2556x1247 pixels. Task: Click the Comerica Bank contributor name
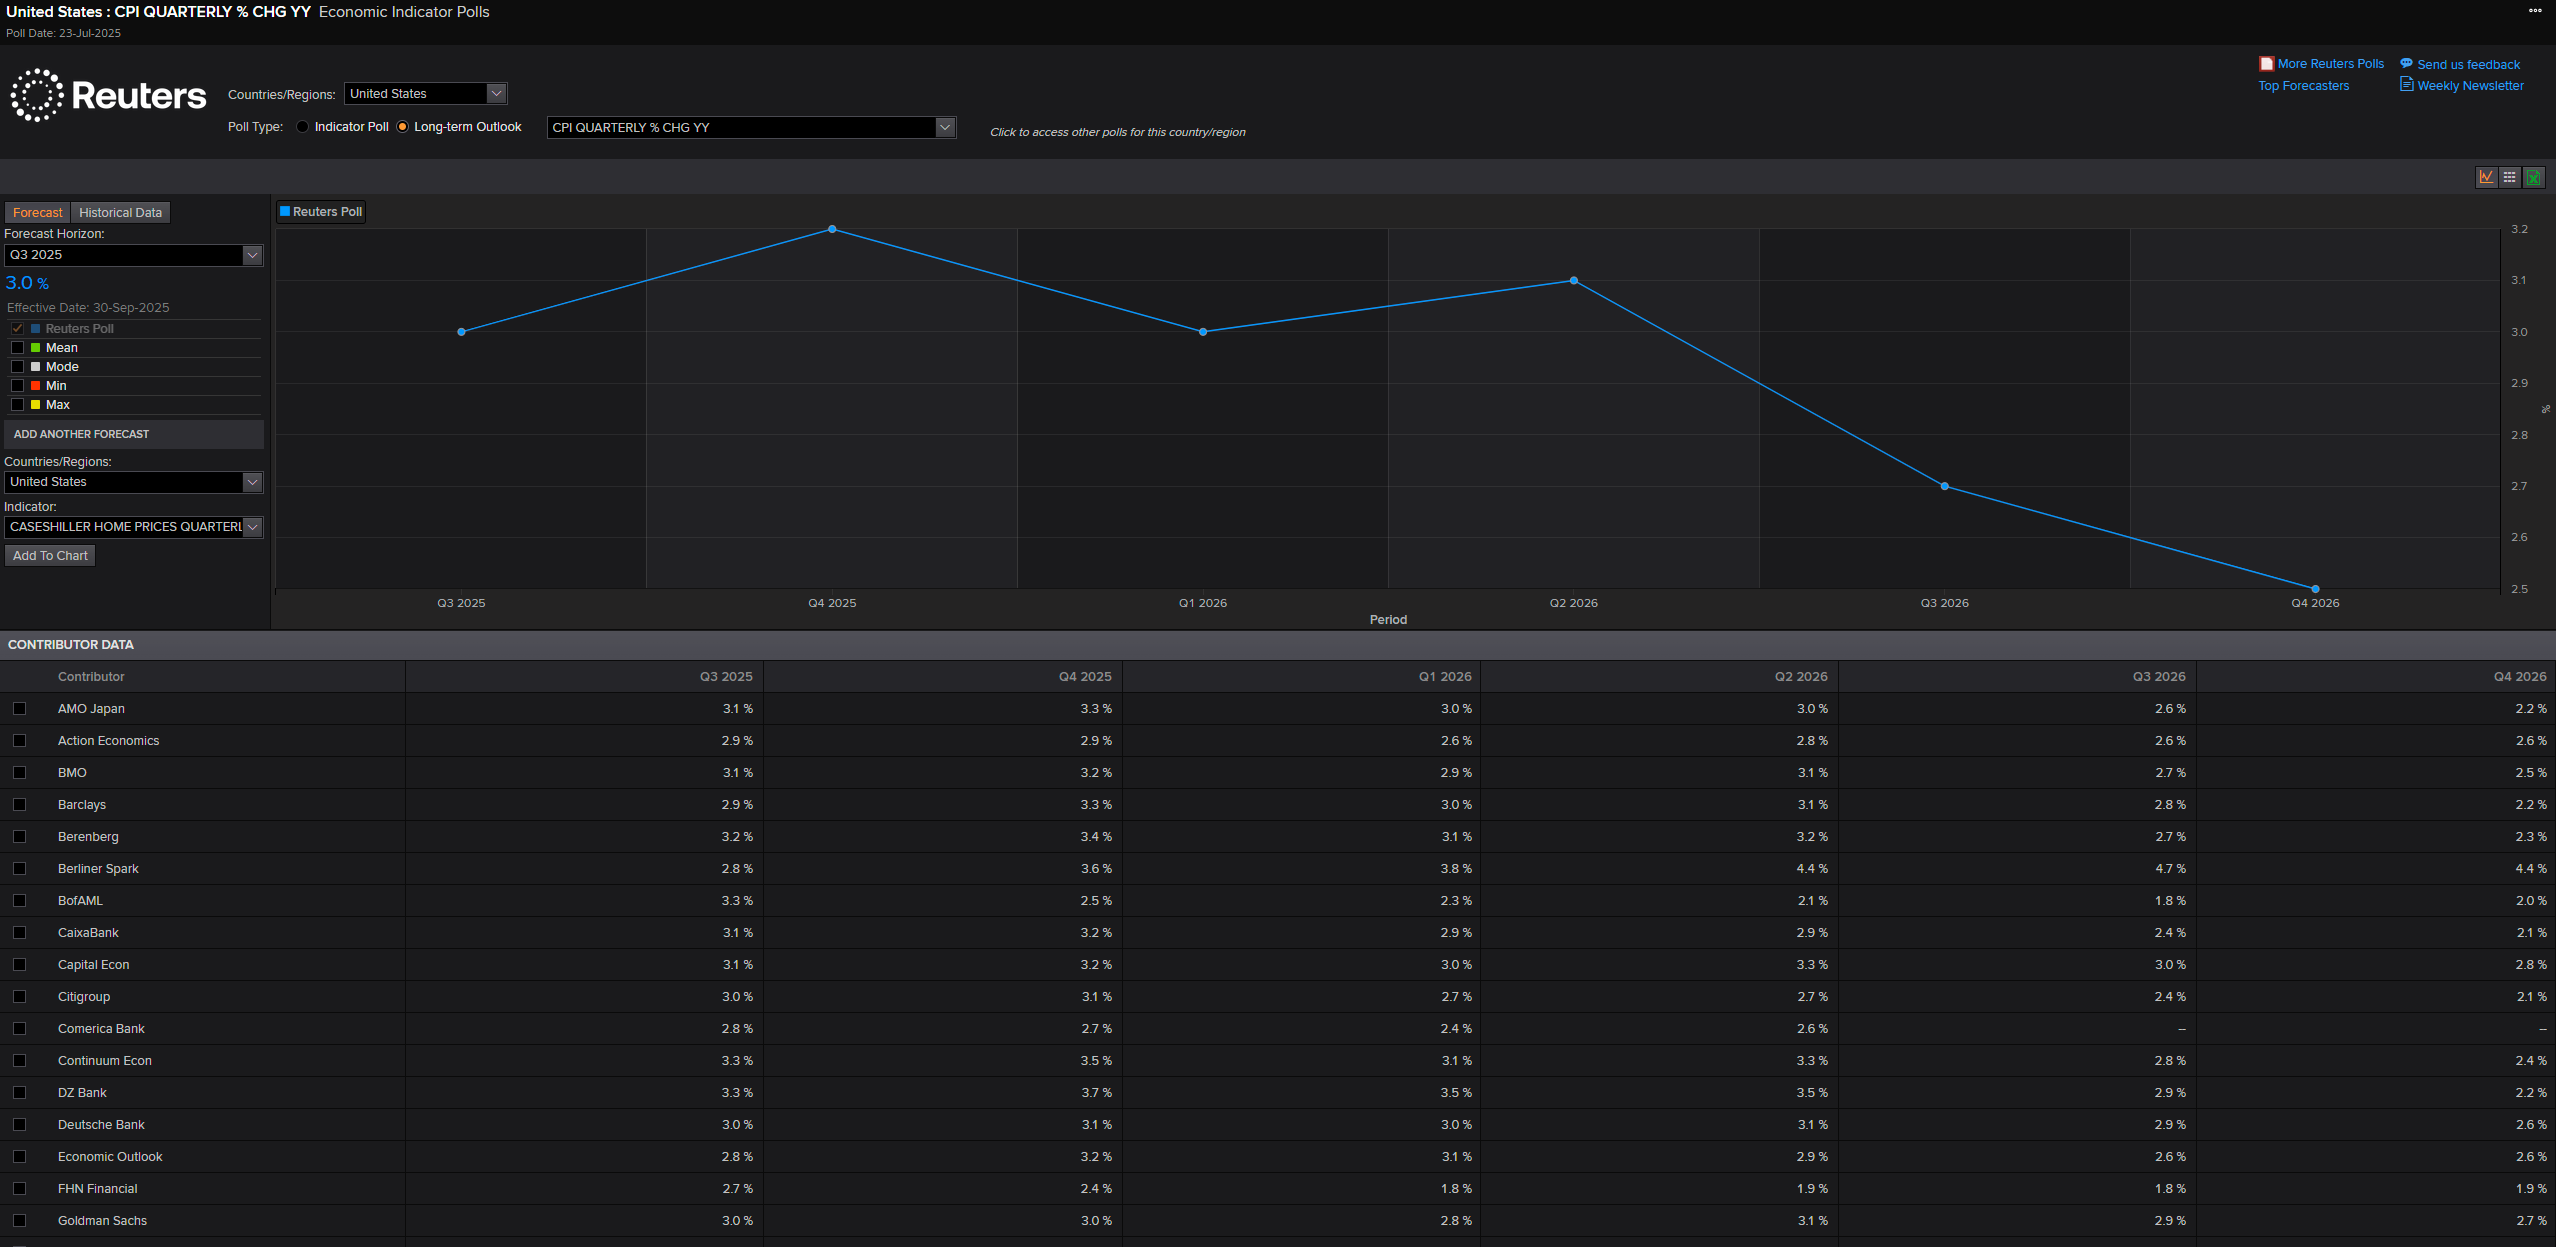tap(101, 1029)
